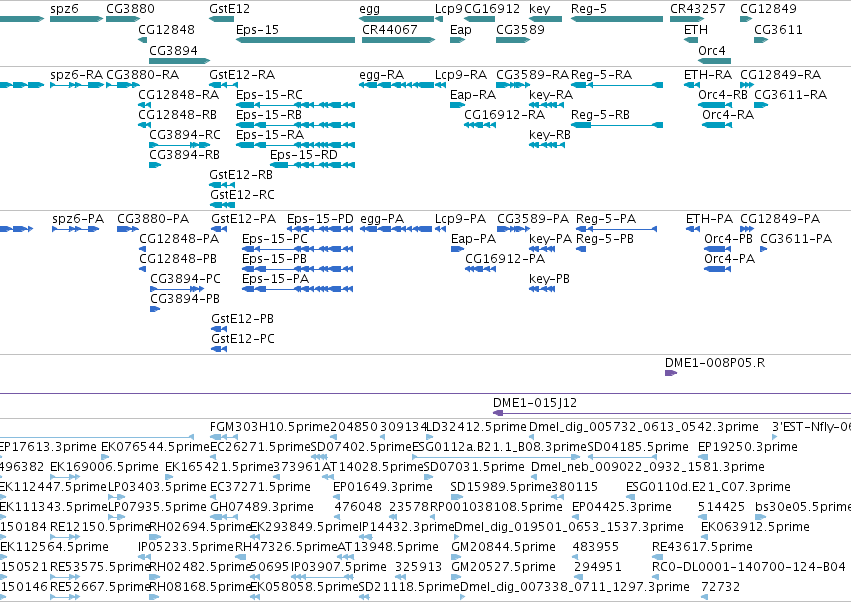Image resolution: width=851 pixels, height=602 pixels.
Task: Select the Eps-15-RD transcript
Action: click(x=313, y=164)
